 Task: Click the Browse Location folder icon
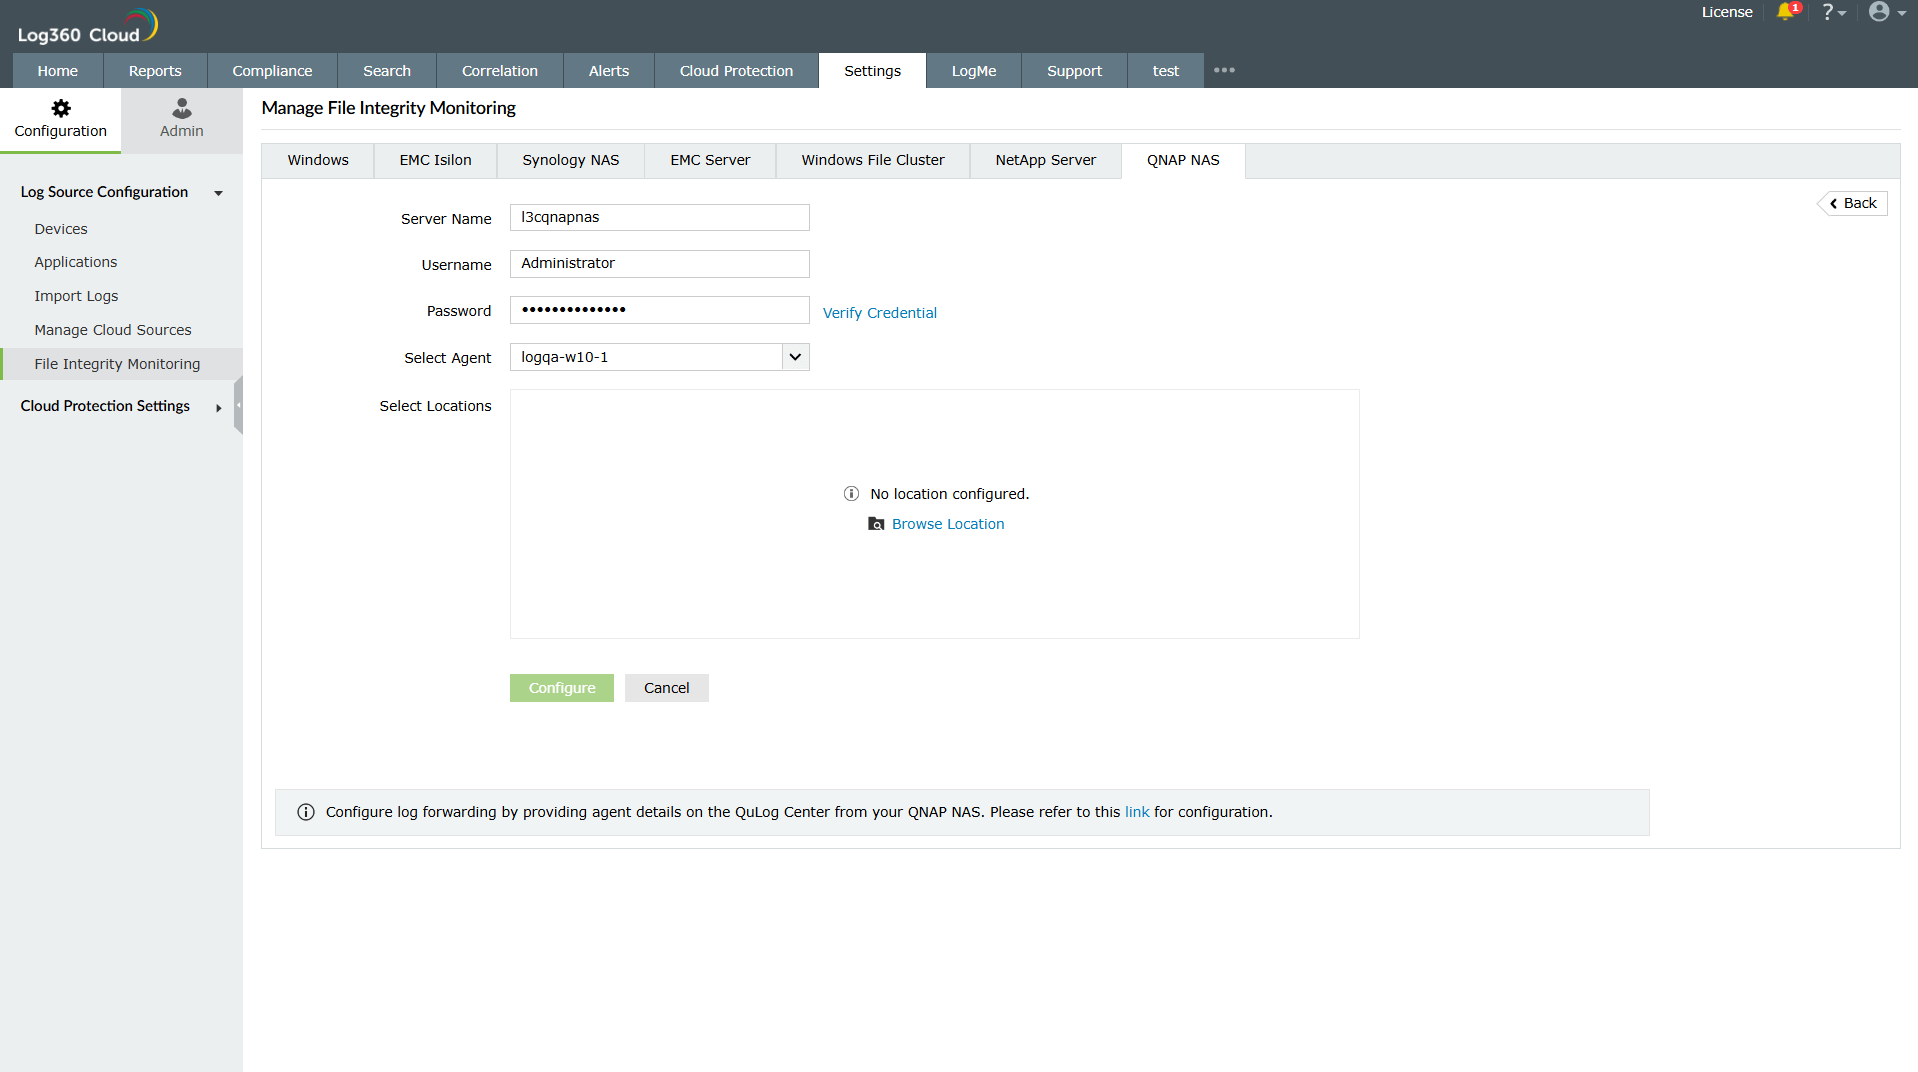tap(876, 524)
